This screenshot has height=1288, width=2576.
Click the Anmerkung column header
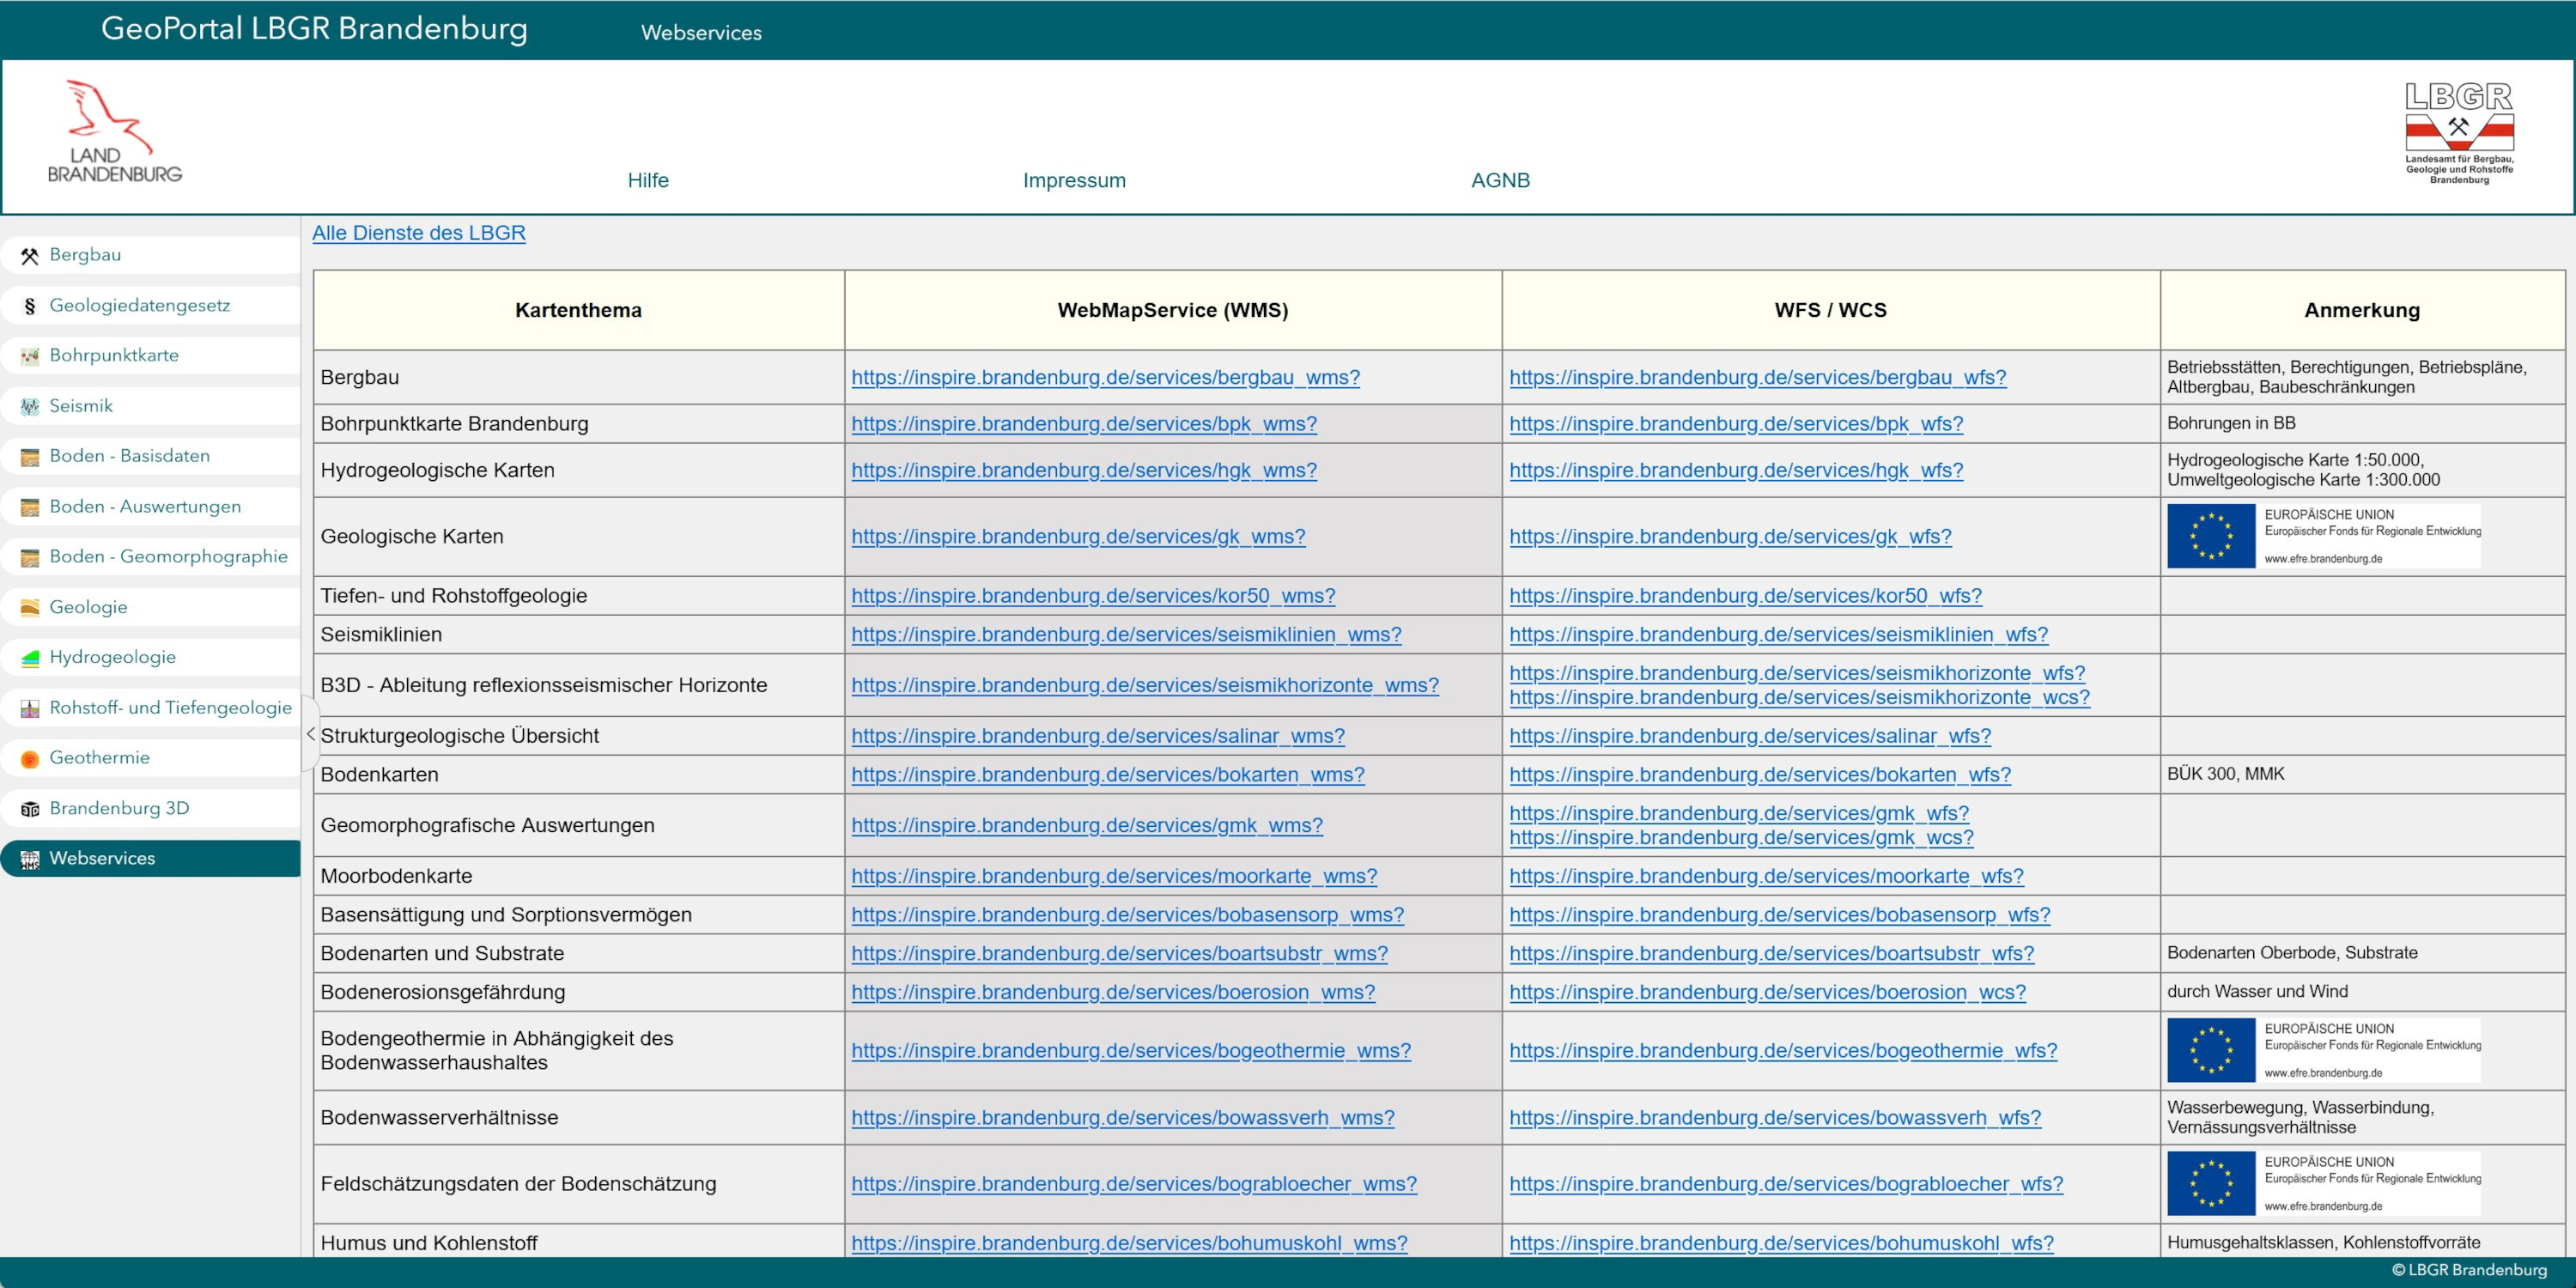pos(2362,310)
